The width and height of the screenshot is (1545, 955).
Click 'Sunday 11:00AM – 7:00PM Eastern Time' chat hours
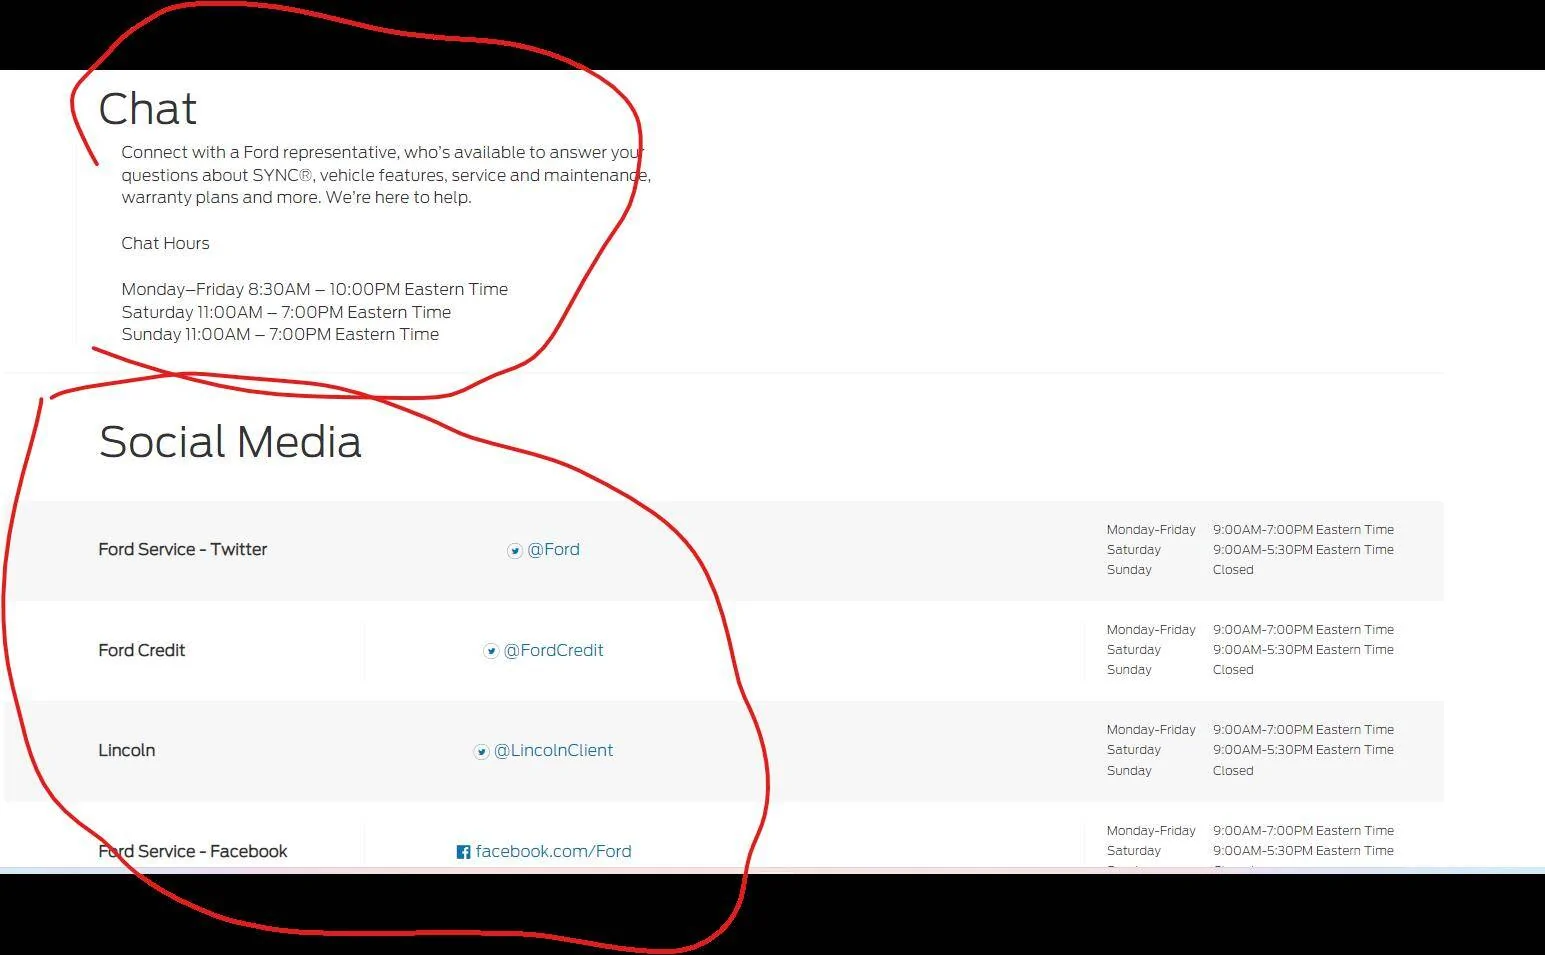click(x=280, y=334)
